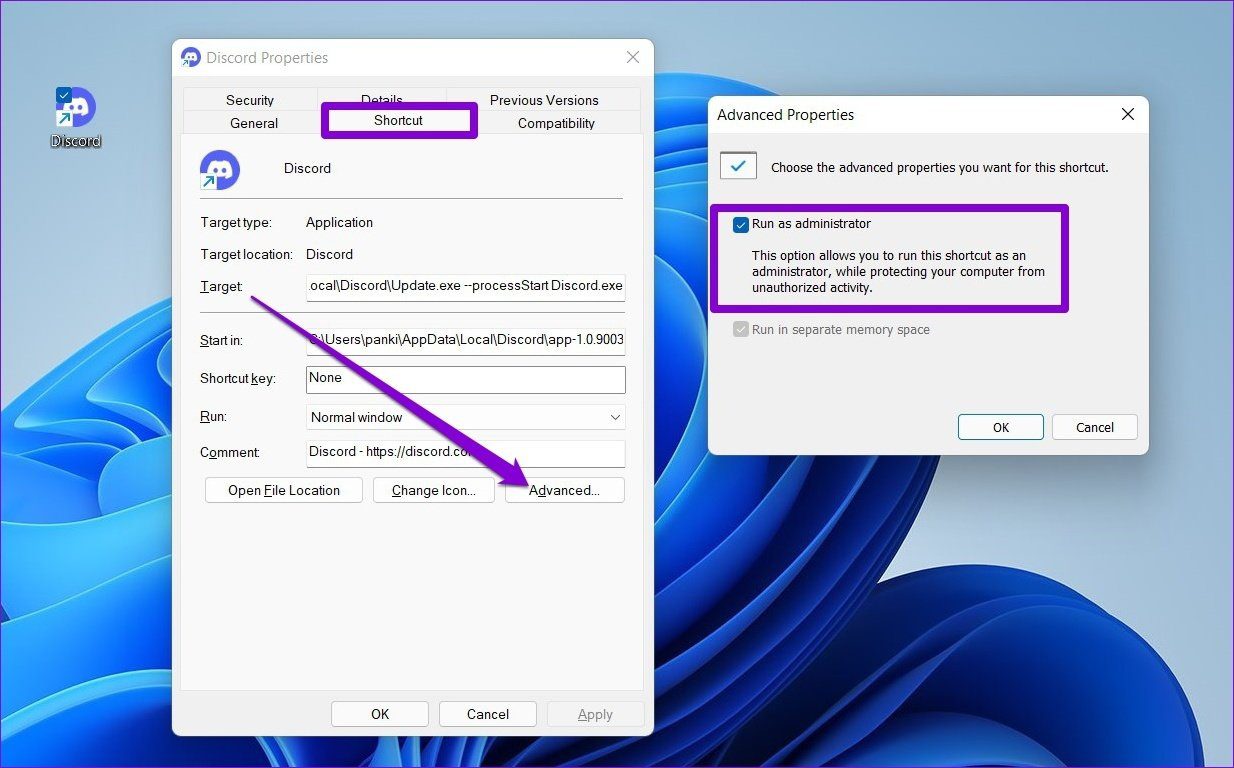This screenshot has height=768, width=1234.
Task: Switch to the Security tab
Action: (x=250, y=100)
